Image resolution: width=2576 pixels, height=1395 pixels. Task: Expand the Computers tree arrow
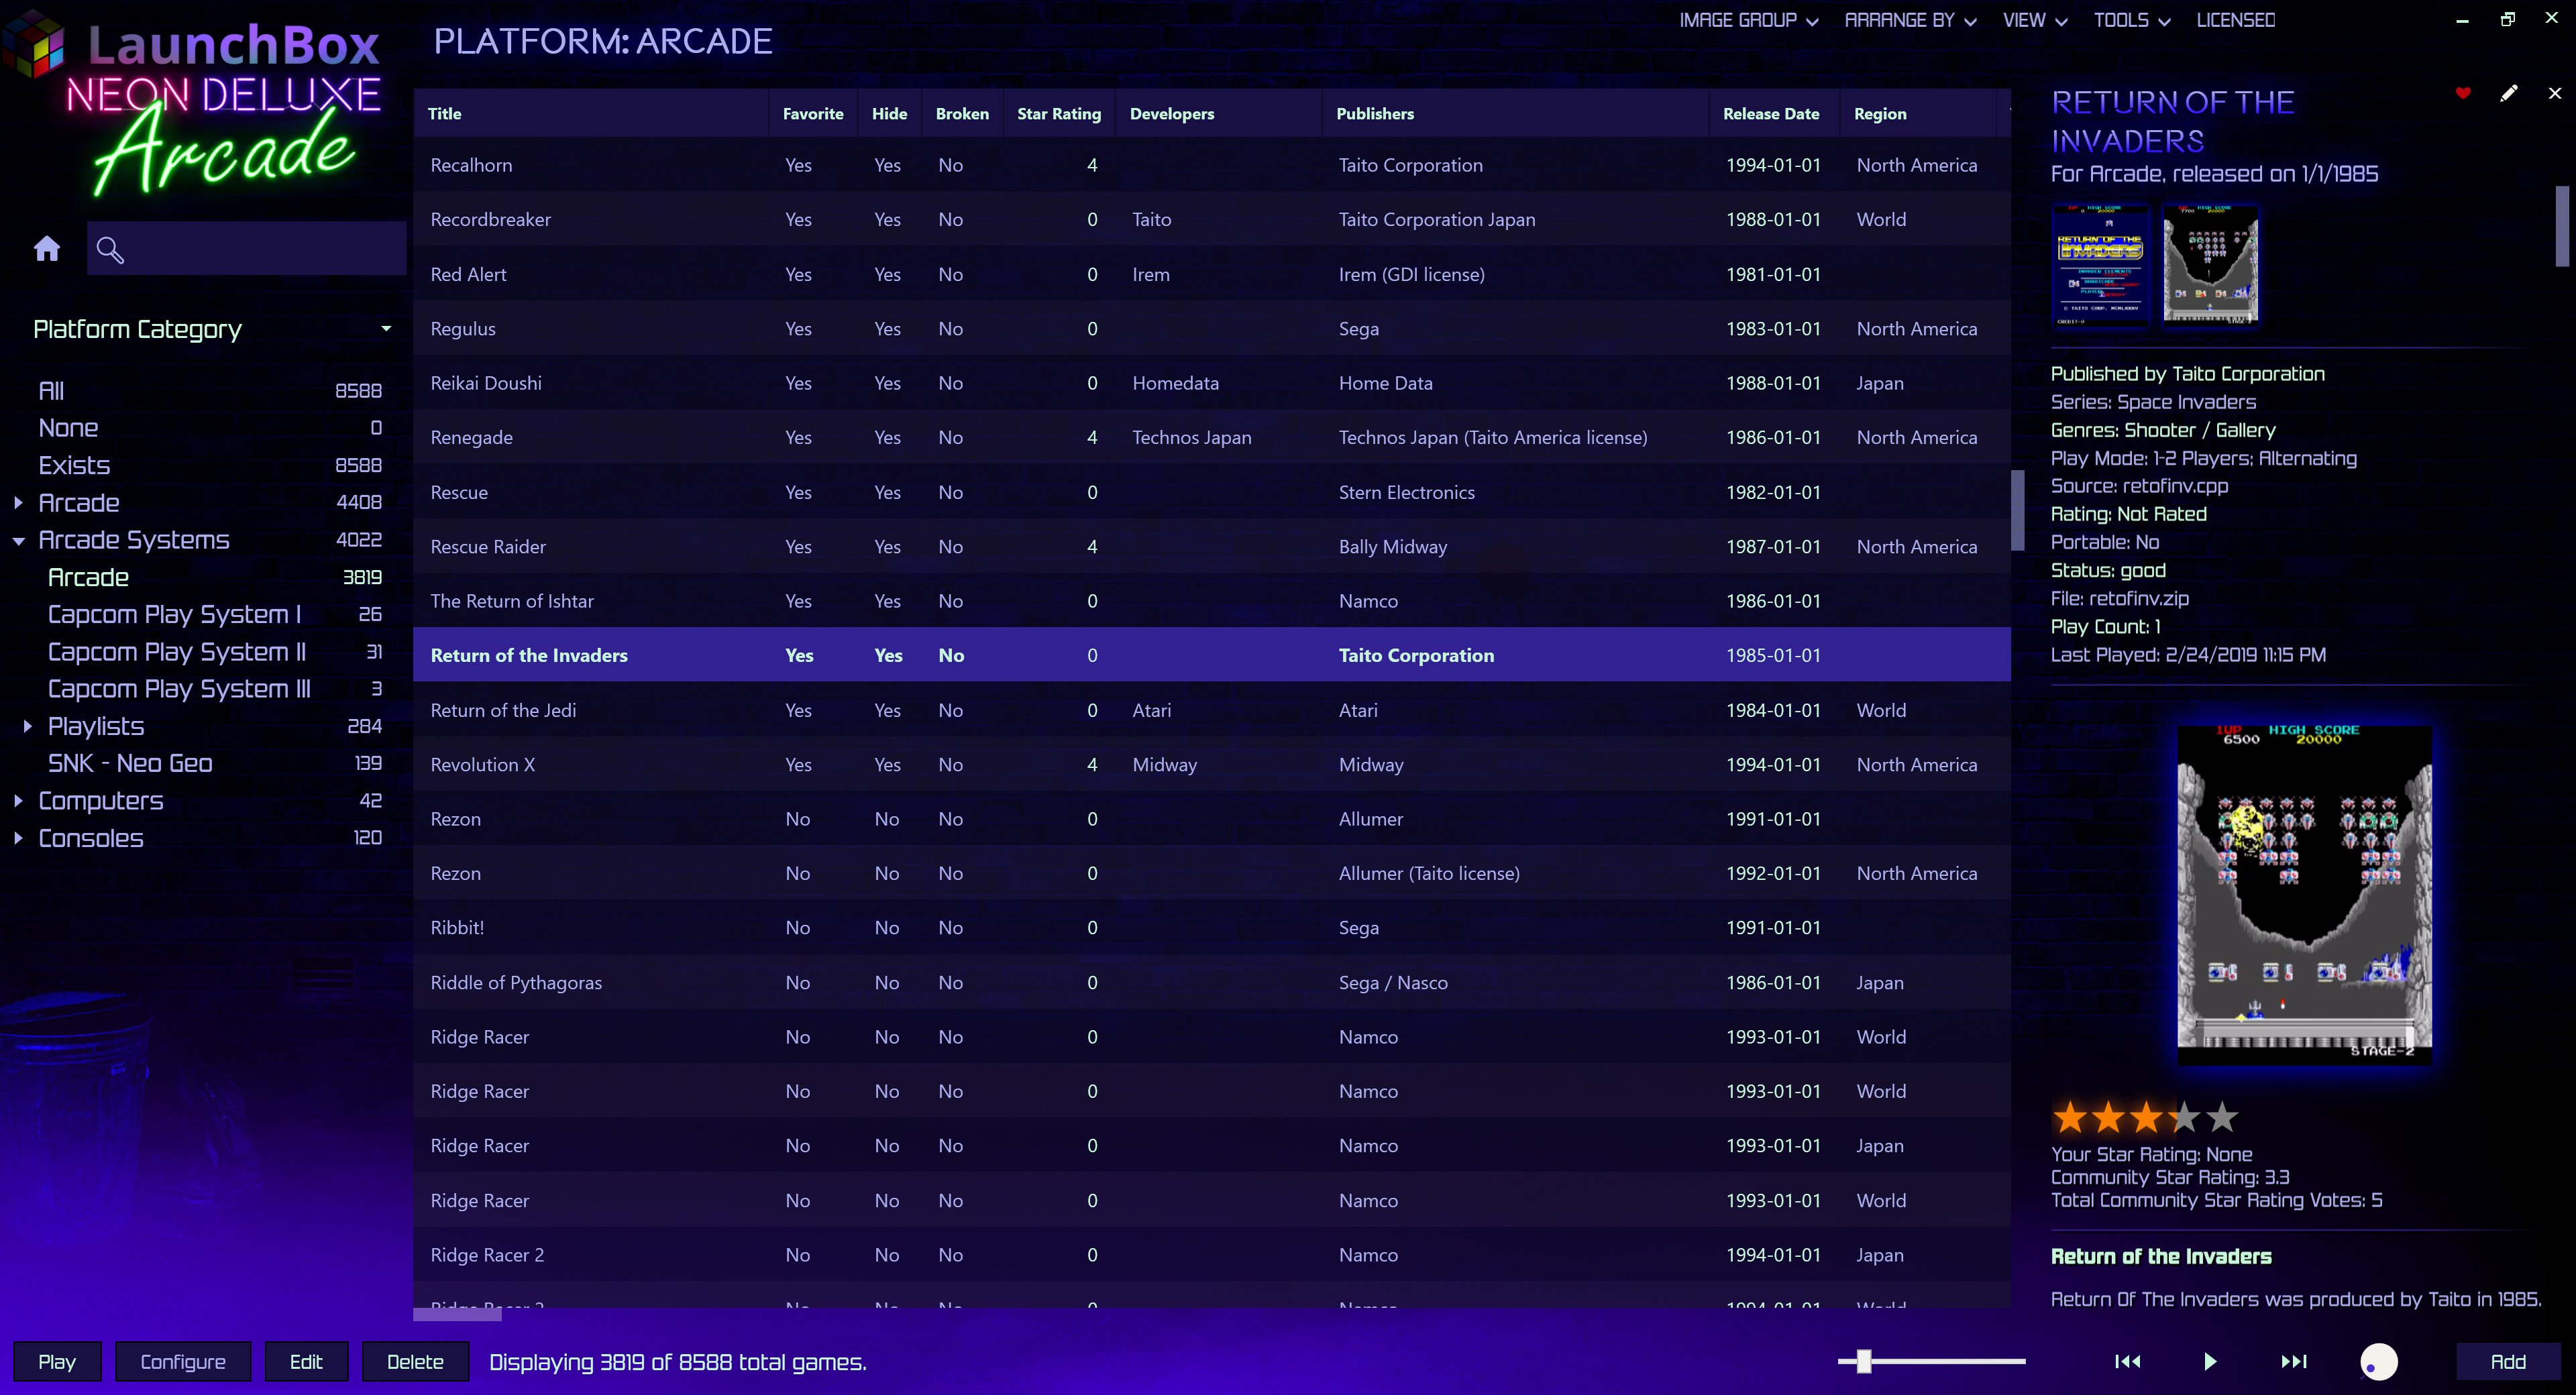[18, 801]
